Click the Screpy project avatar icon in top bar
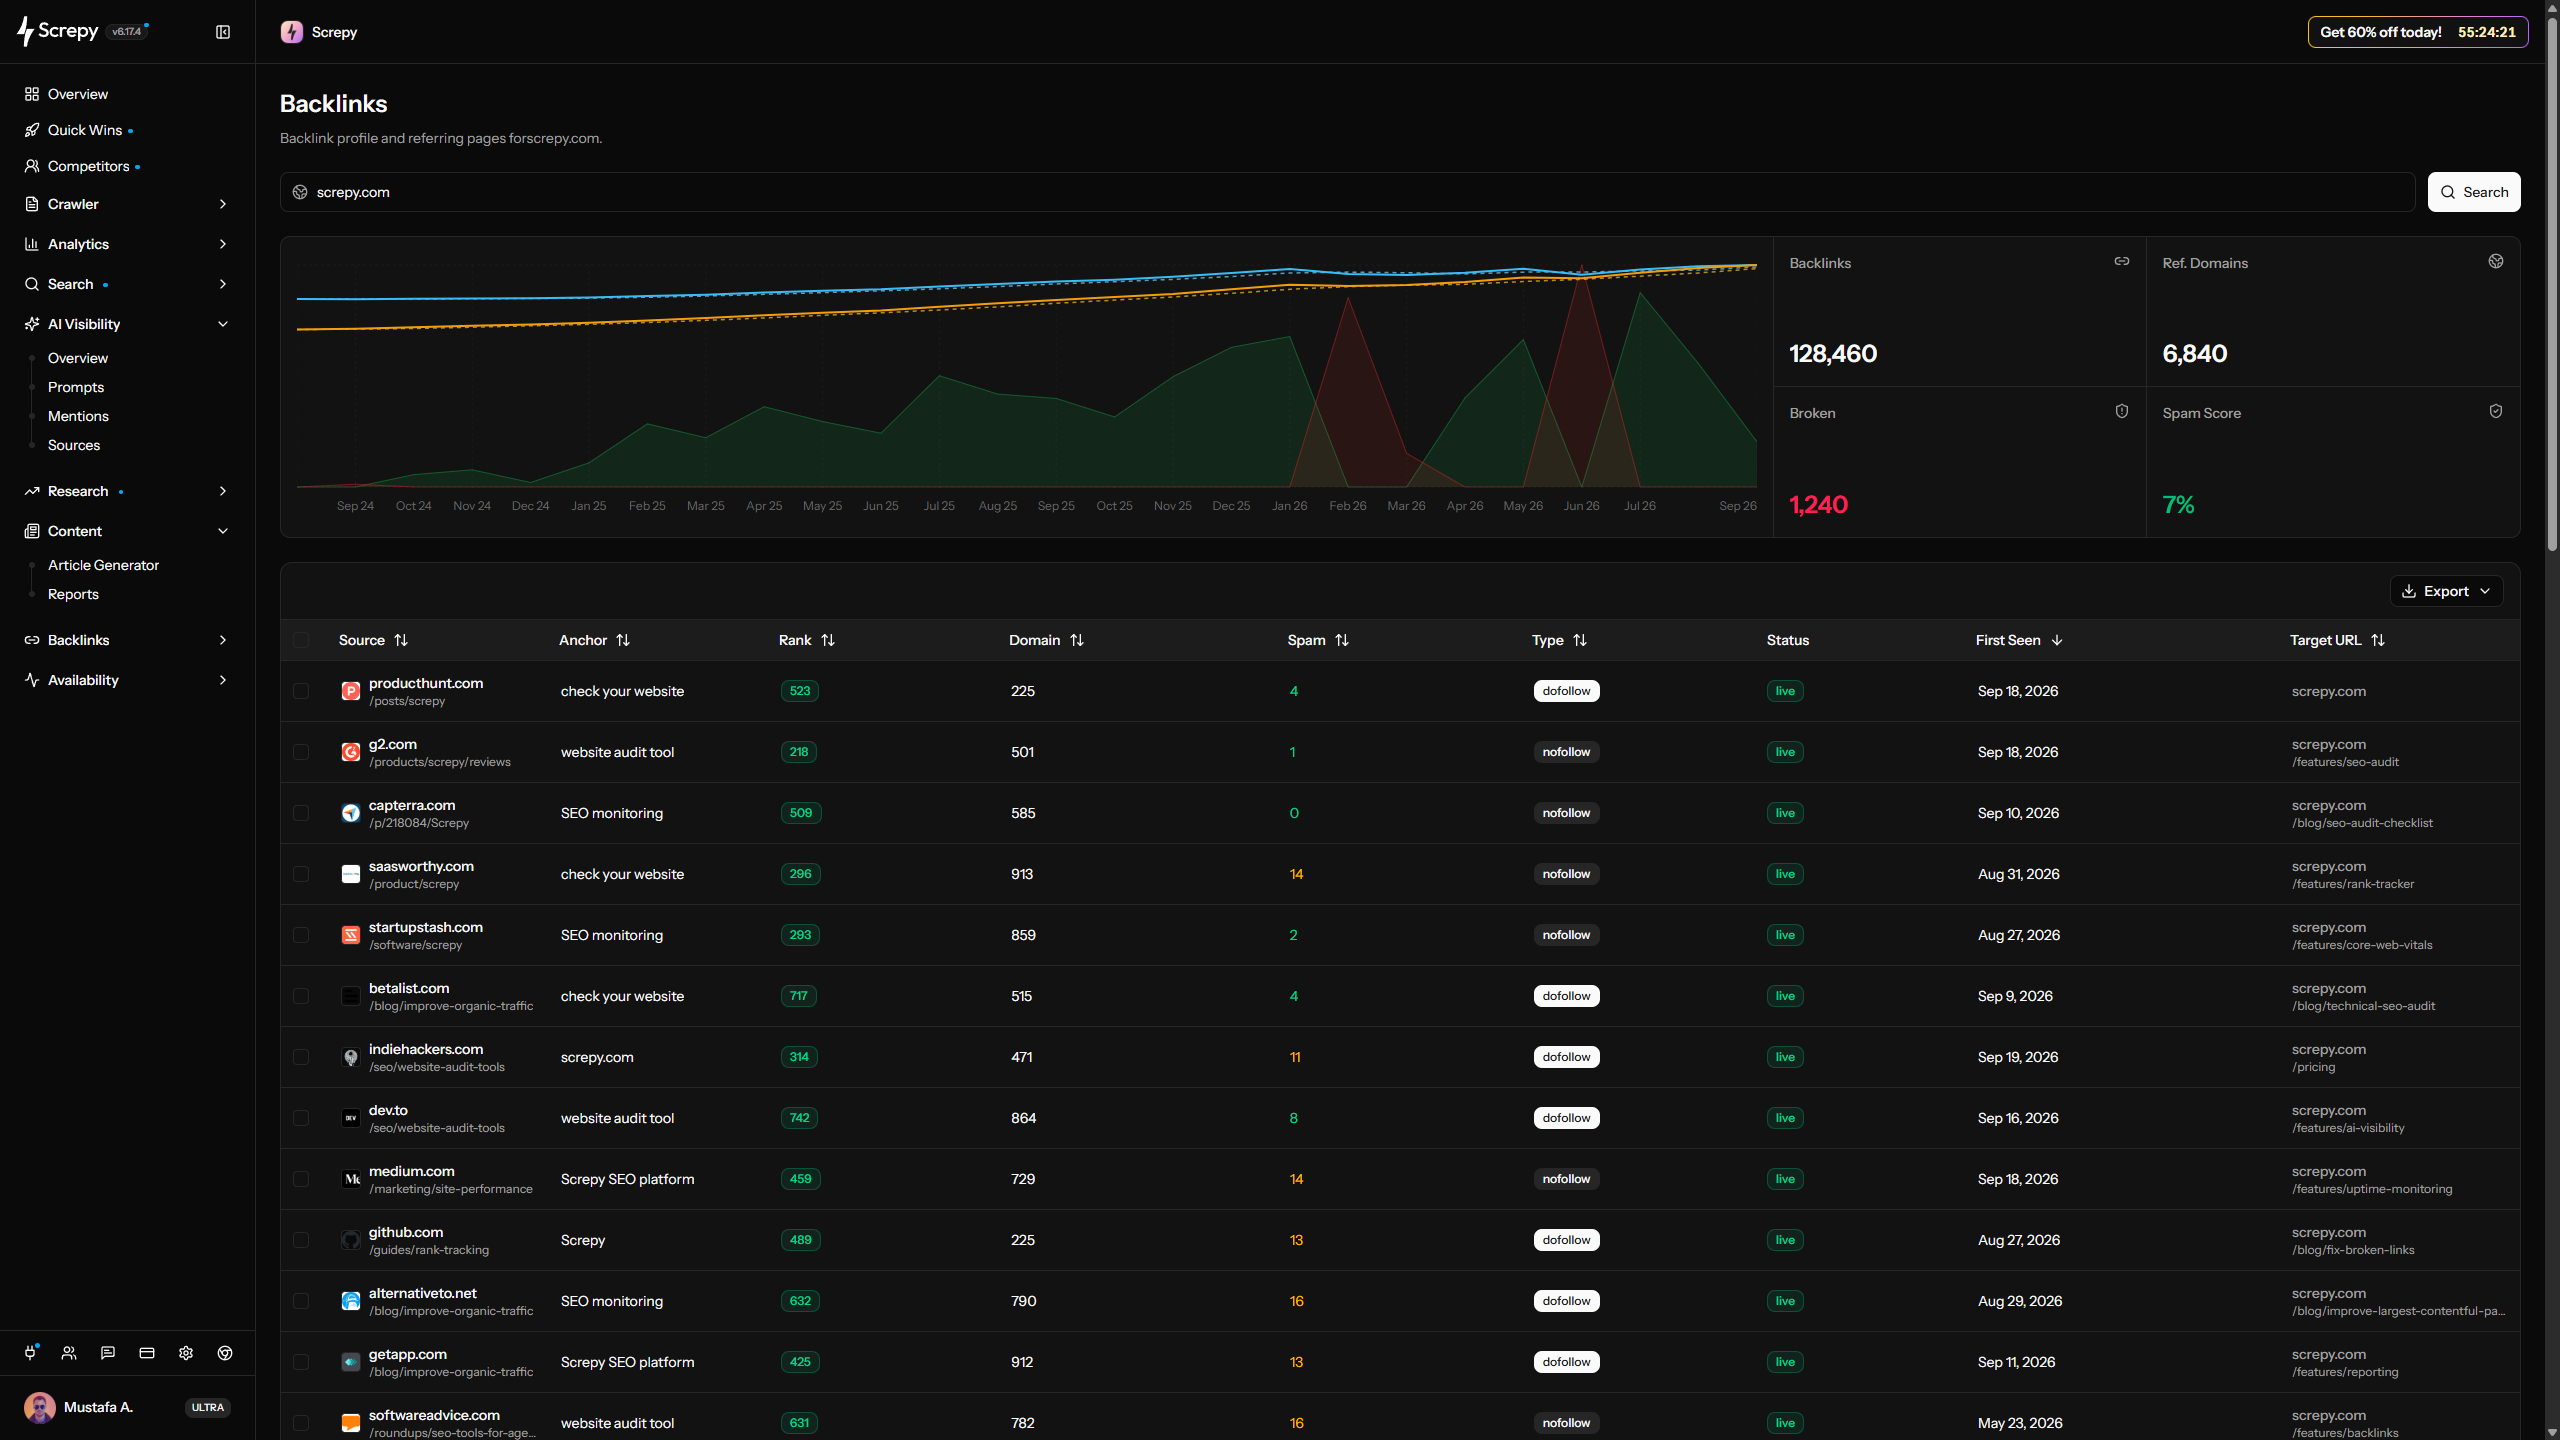Image resolution: width=2560 pixels, height=1440 pixels. click(292, 32)
